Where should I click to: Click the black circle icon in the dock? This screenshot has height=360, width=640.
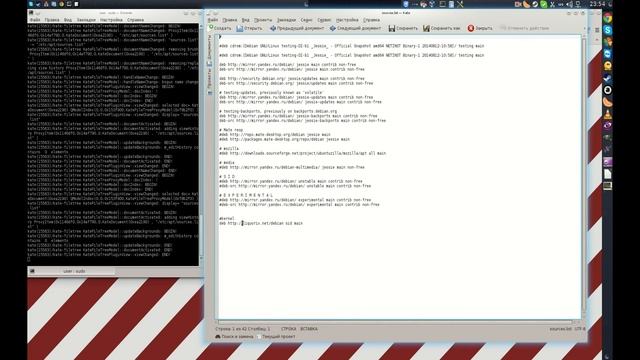point(607,90)
